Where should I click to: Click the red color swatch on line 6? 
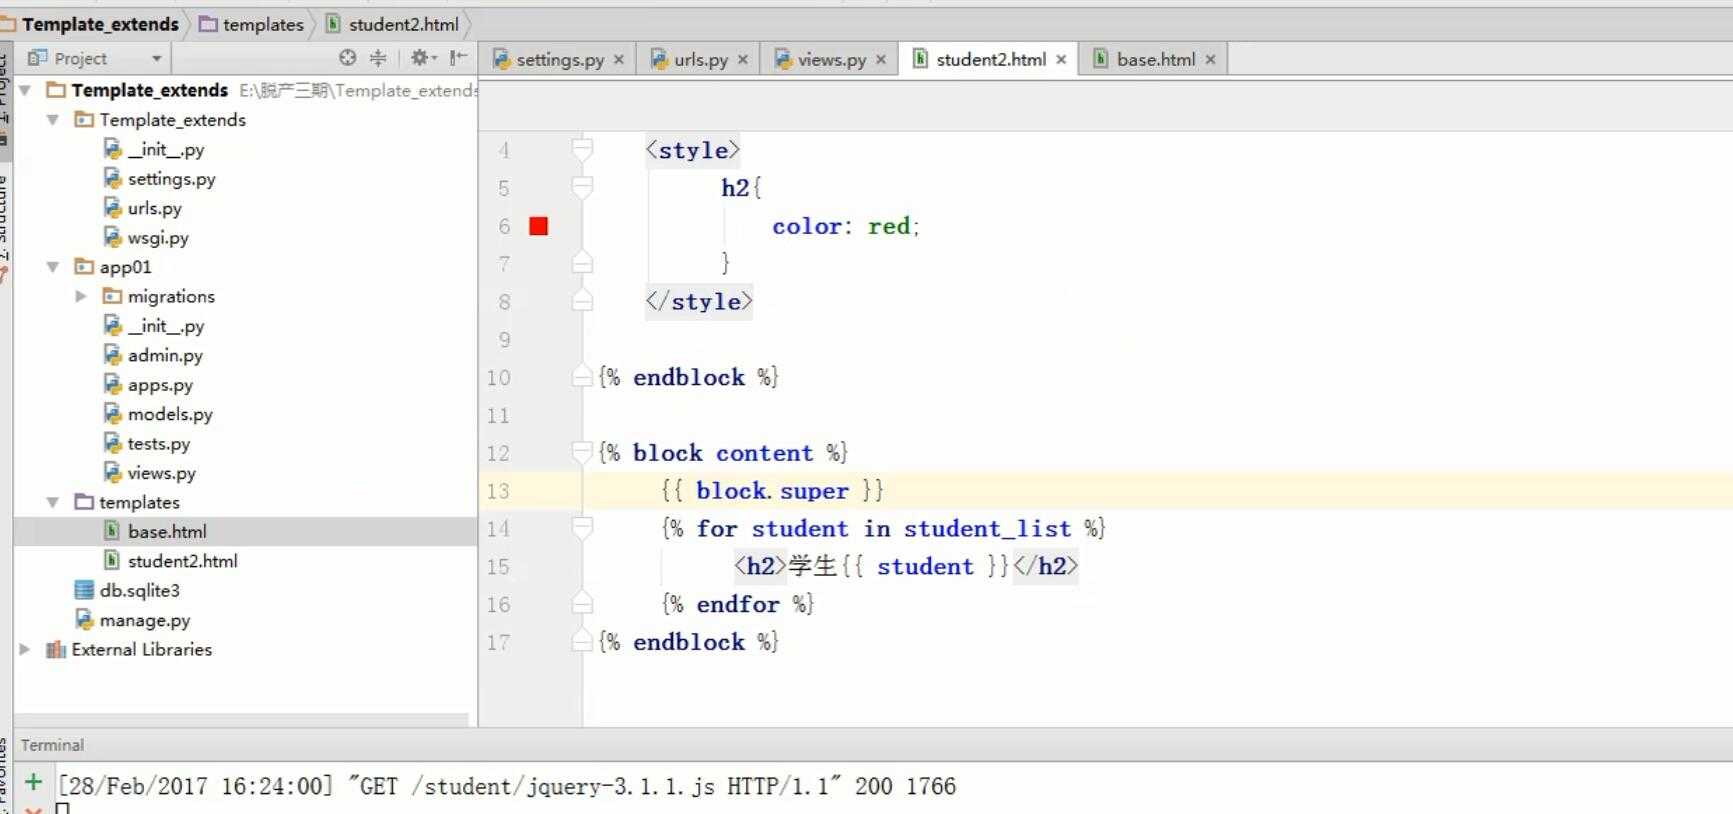pos(539,226)
